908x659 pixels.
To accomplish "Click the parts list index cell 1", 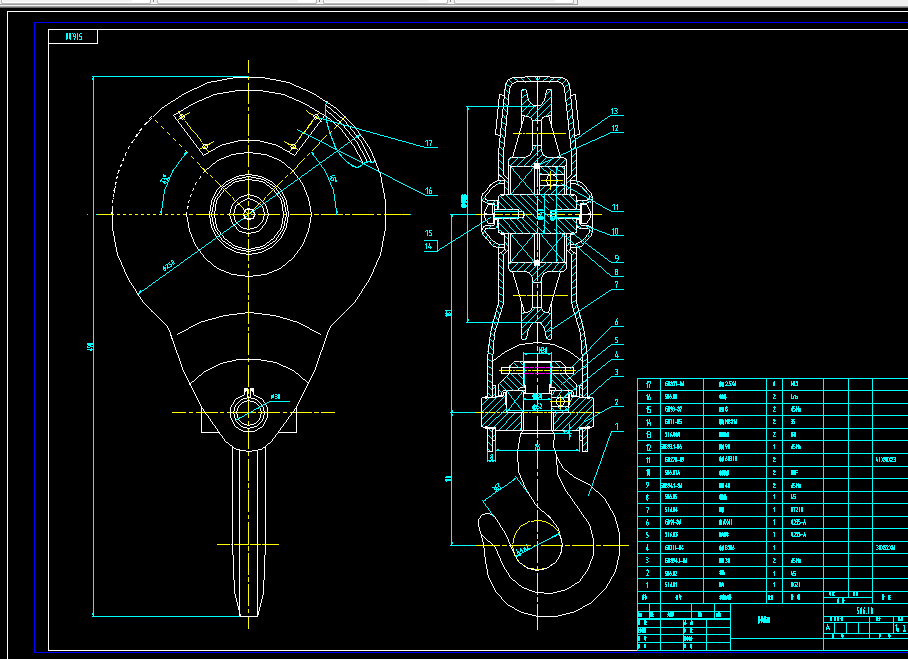I will [649, 585].
